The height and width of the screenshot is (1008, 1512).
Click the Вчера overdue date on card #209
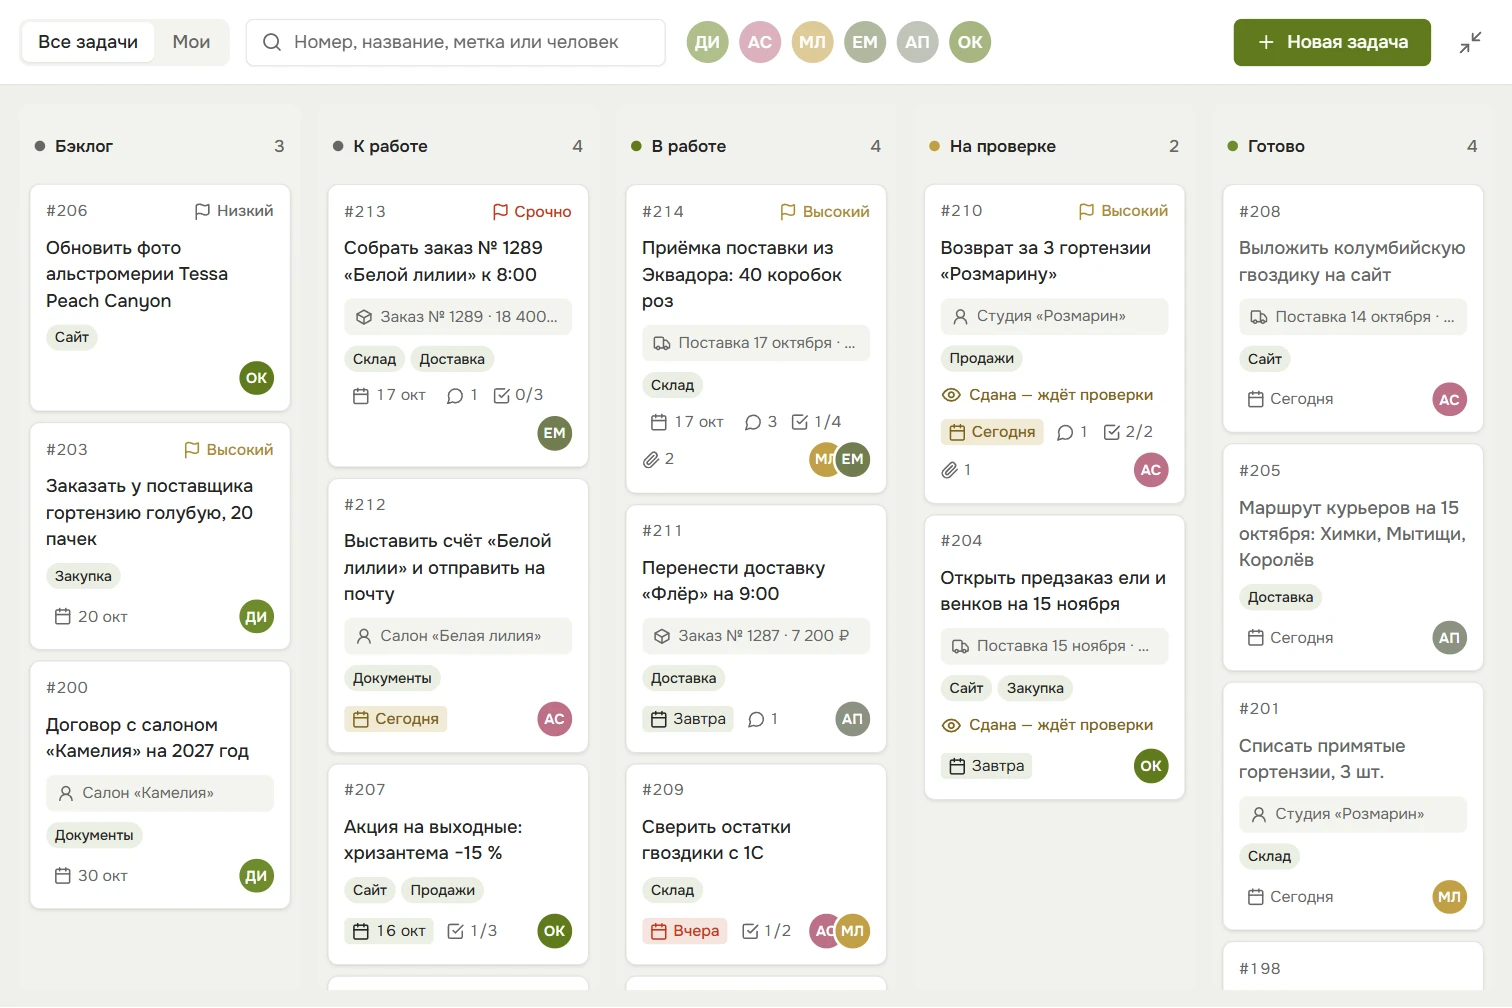point(685,931)
